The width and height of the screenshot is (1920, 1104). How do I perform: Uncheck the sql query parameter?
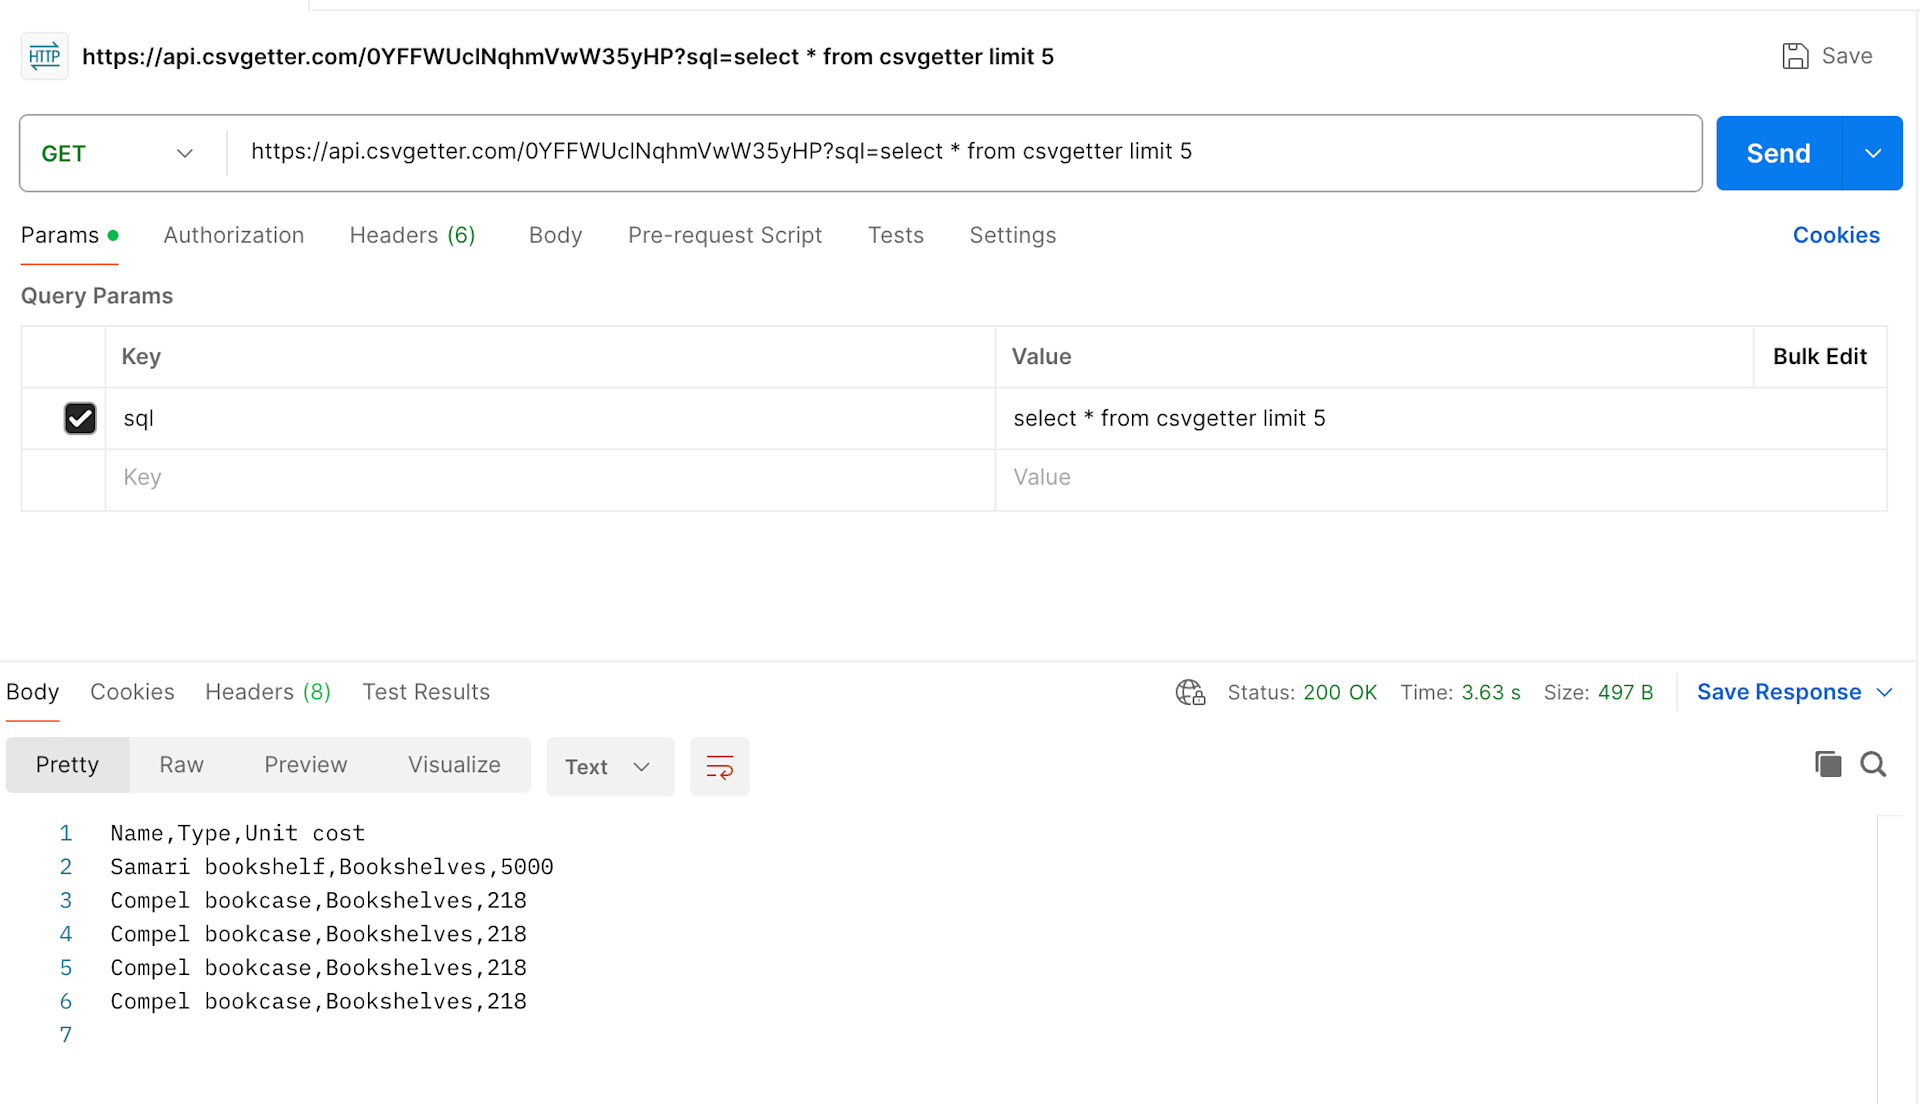tap(80, 418)
